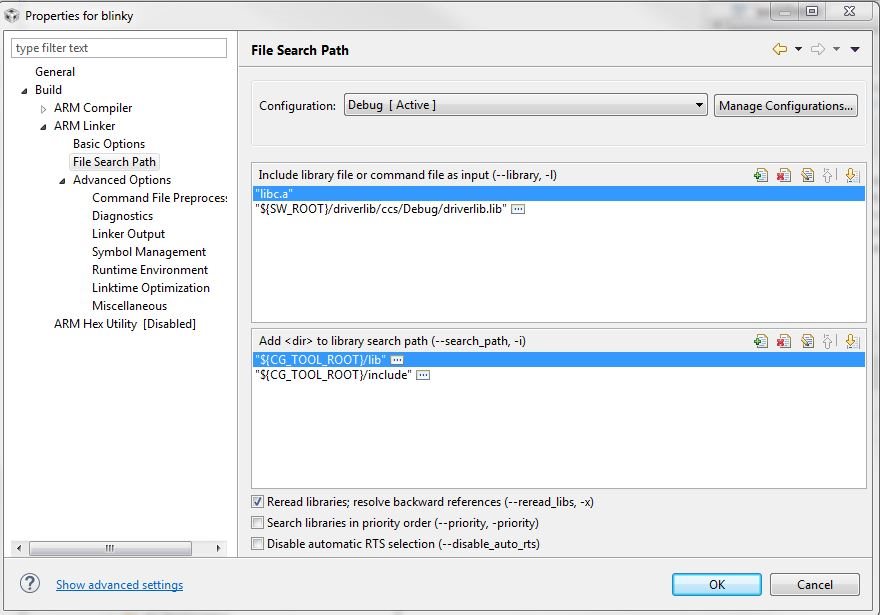880x615 pixels.
Task: Check Disable automatic RTS selection
Action: point(258,543)
